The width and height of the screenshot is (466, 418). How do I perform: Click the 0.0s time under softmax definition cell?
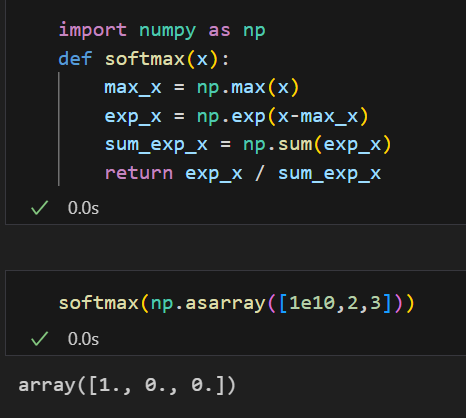point(83,208)
